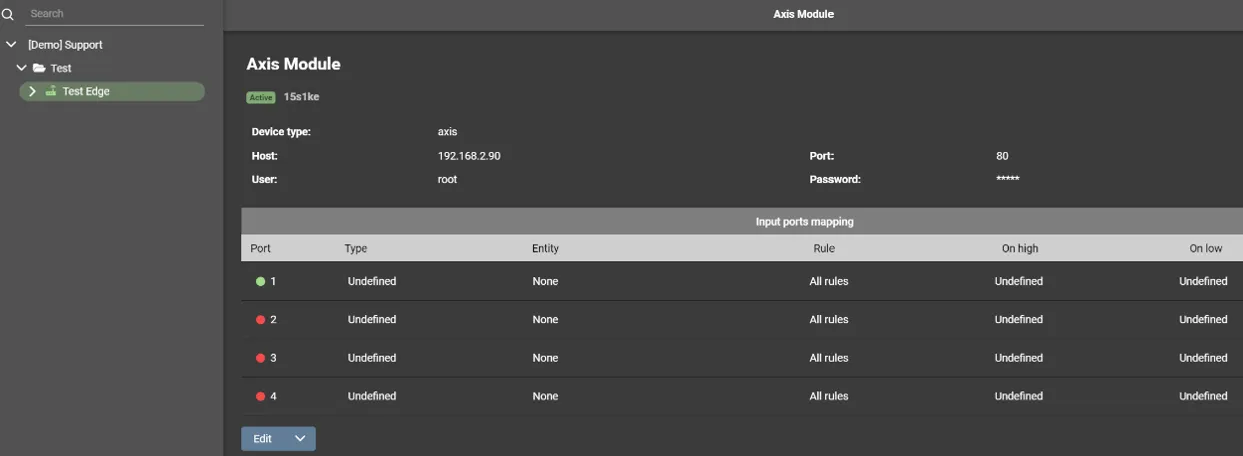Screen dimensions: 1243x456
Task: Collapse the Test folder chevron
Action: (21, 68)
